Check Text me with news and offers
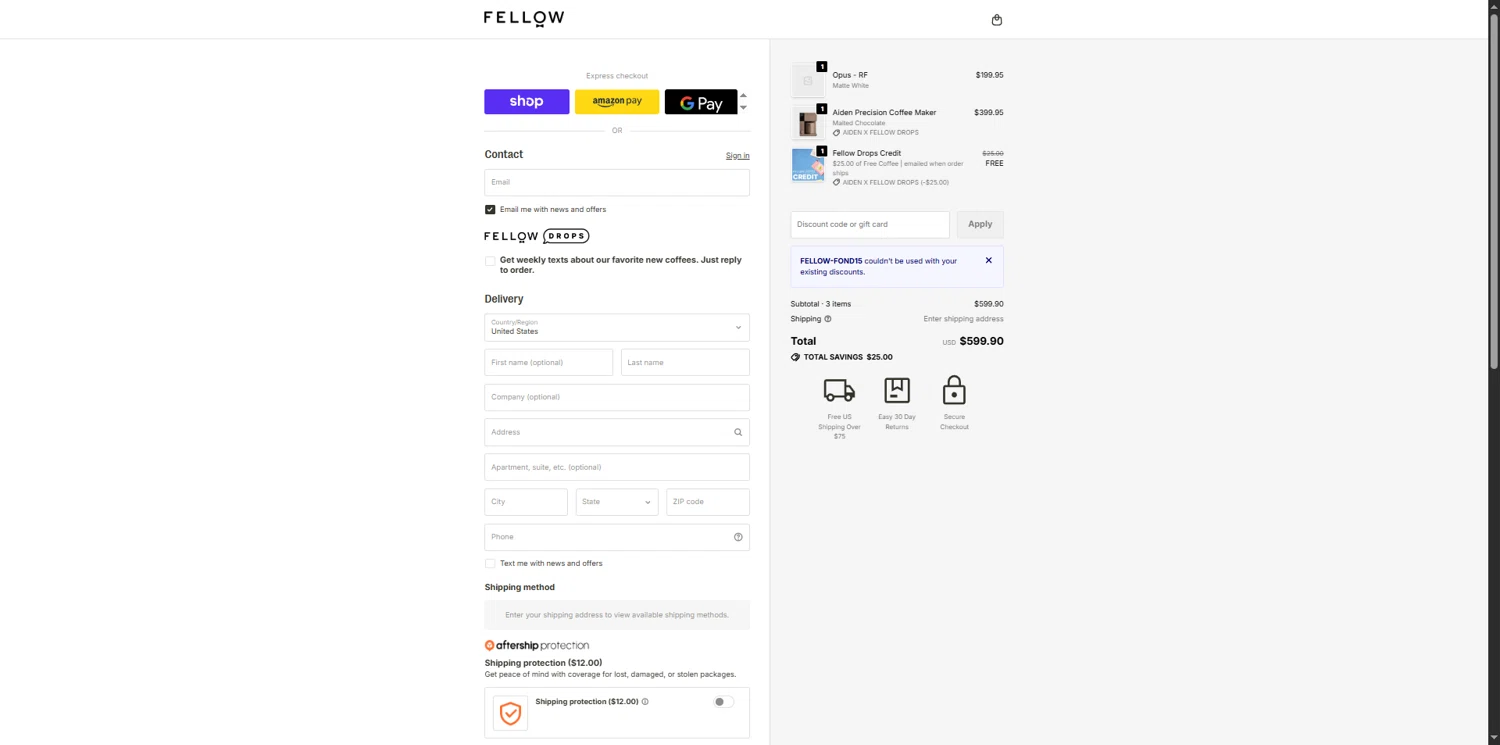 click(x=490, y=564)
